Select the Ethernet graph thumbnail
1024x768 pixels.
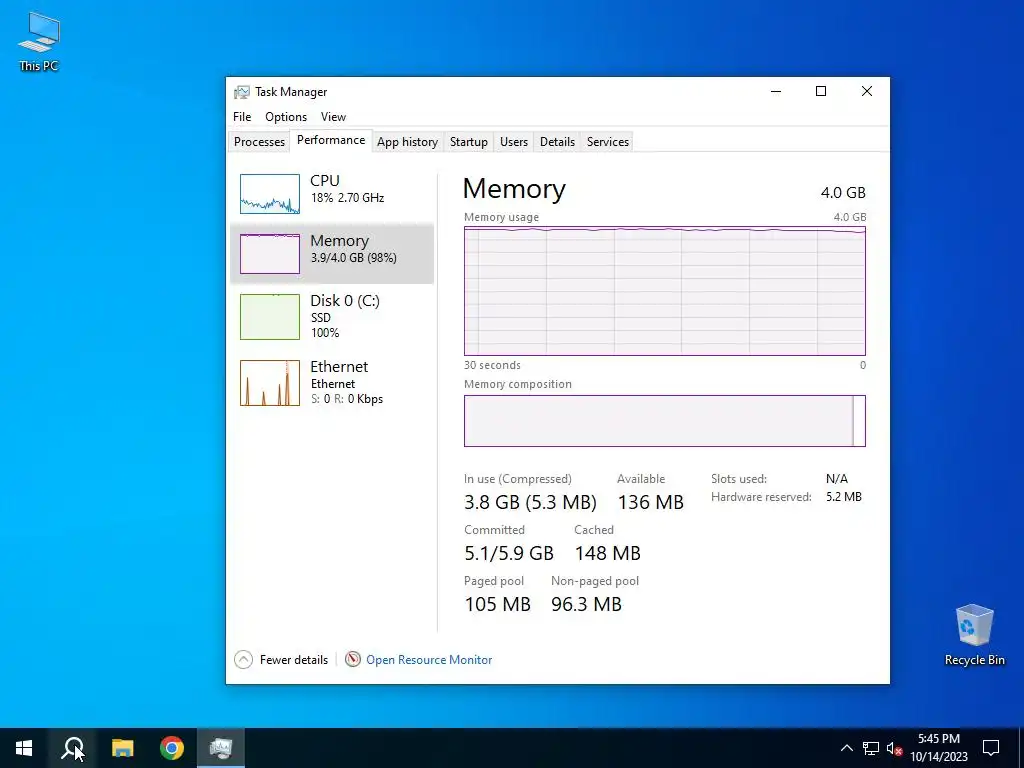[270, 383]
